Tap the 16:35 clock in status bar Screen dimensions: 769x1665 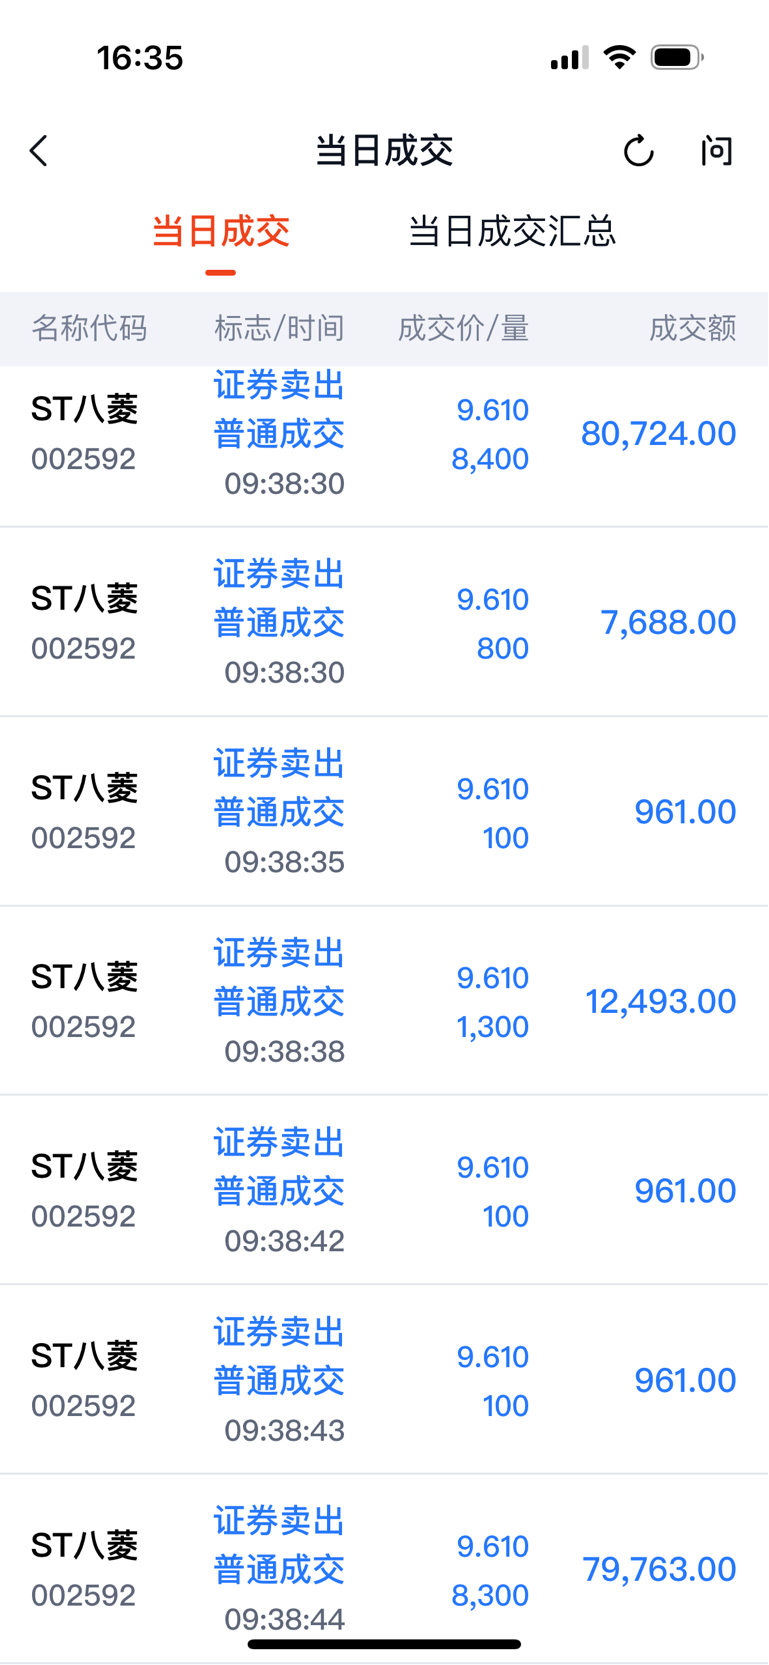[140, 58]
